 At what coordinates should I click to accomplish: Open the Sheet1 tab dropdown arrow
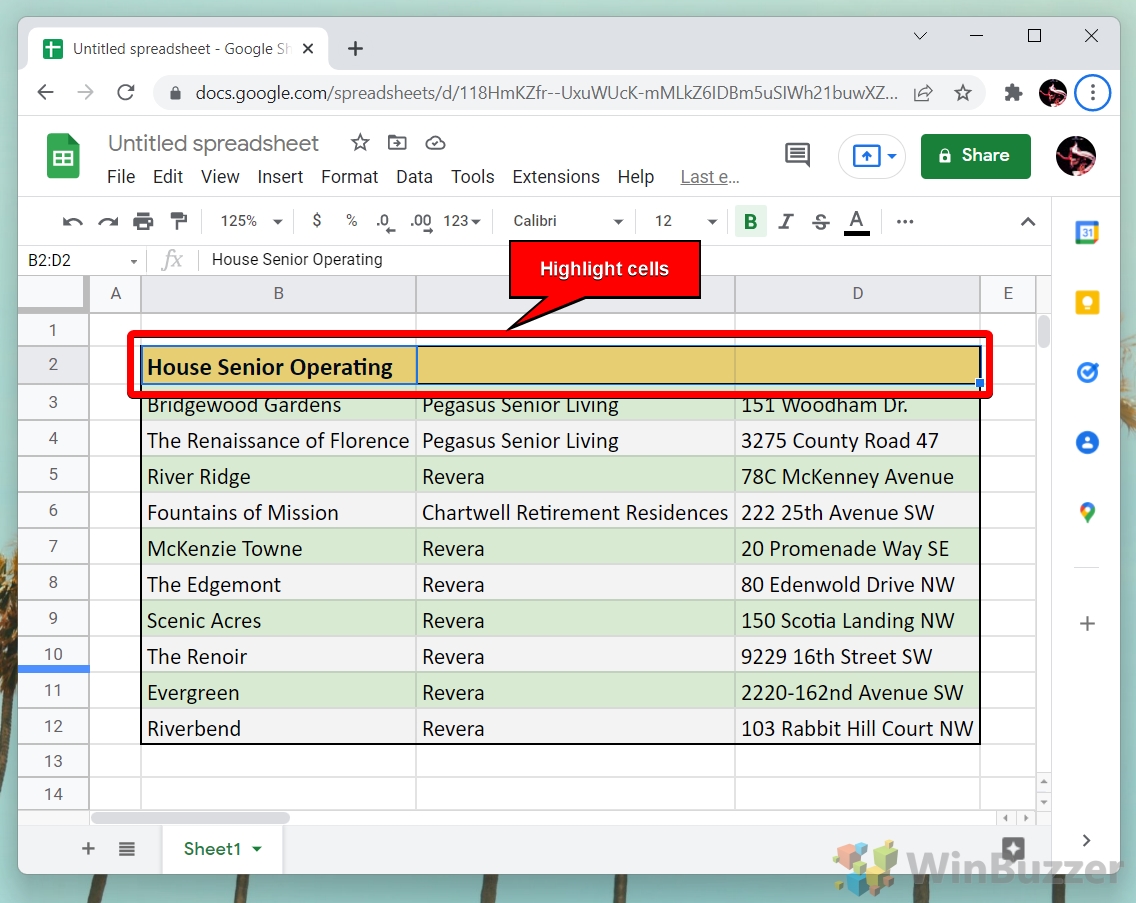click(257, 849)
